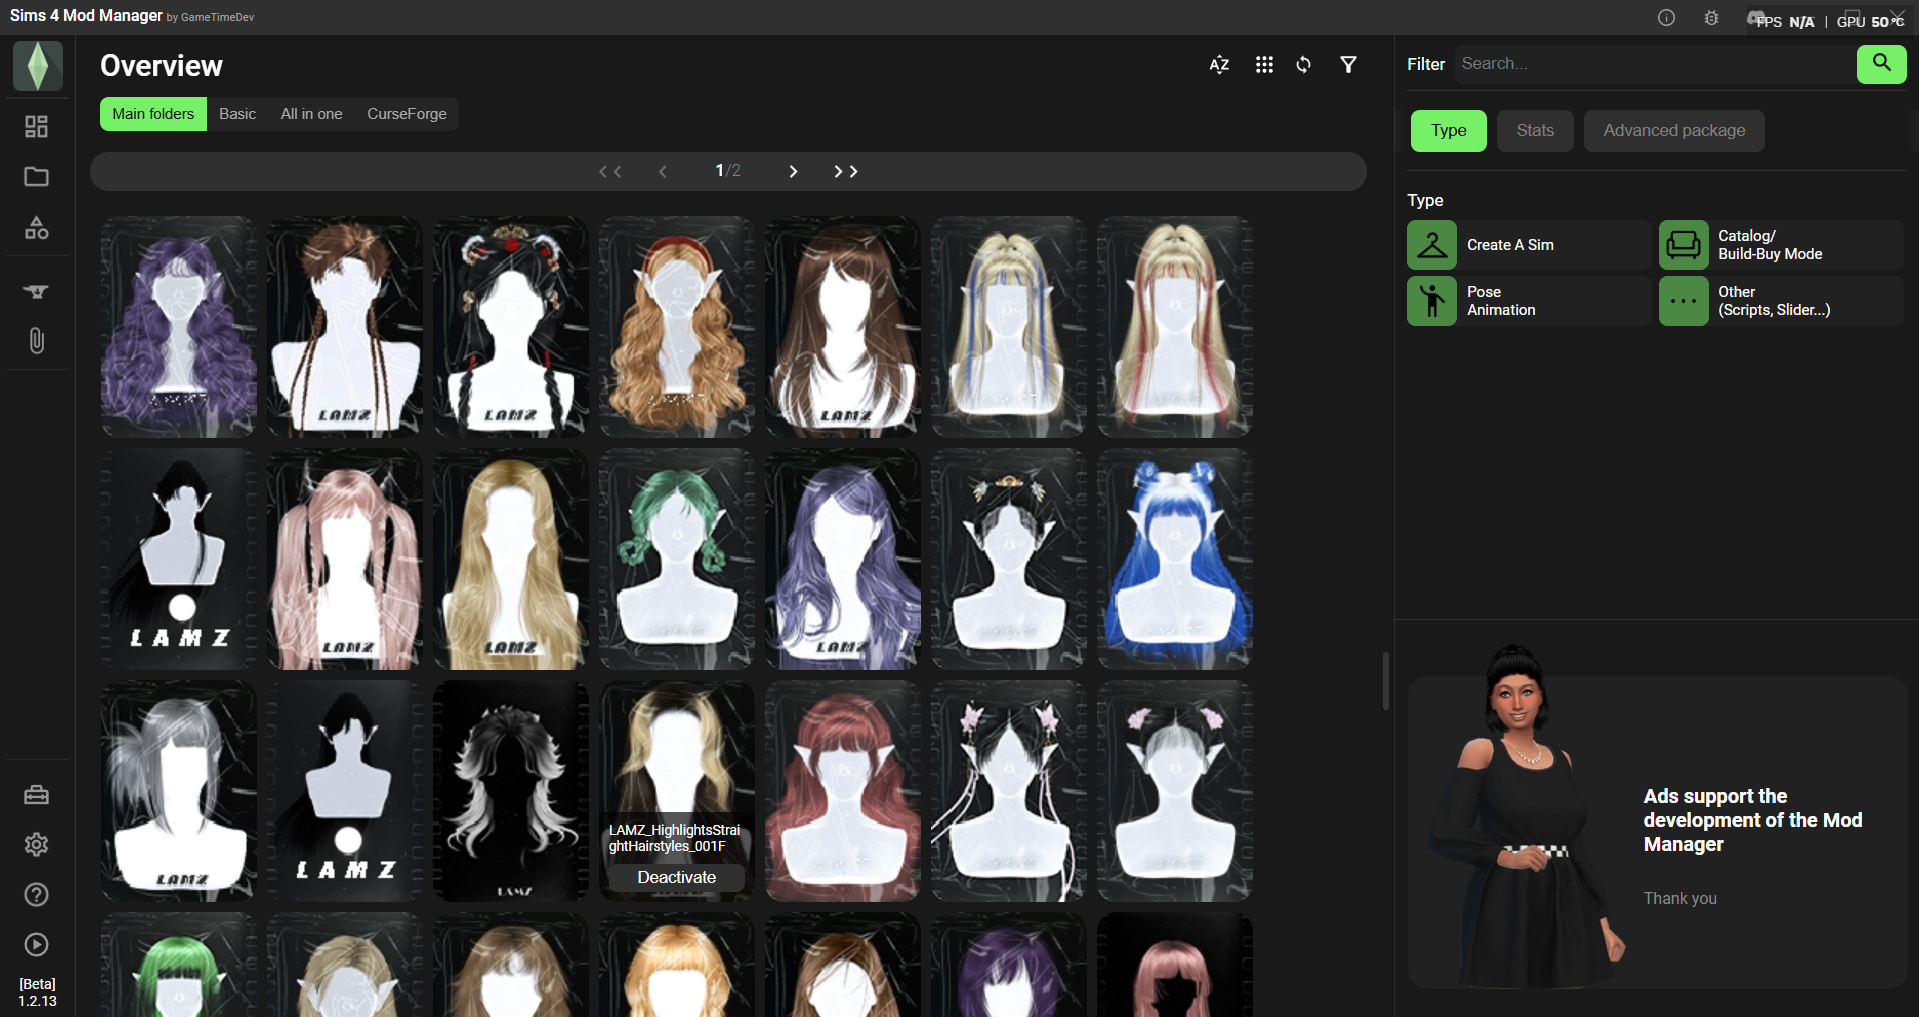
Task: Click the Catalog/Build-Buy Mode sofa icon
Action: [1684, 245]
